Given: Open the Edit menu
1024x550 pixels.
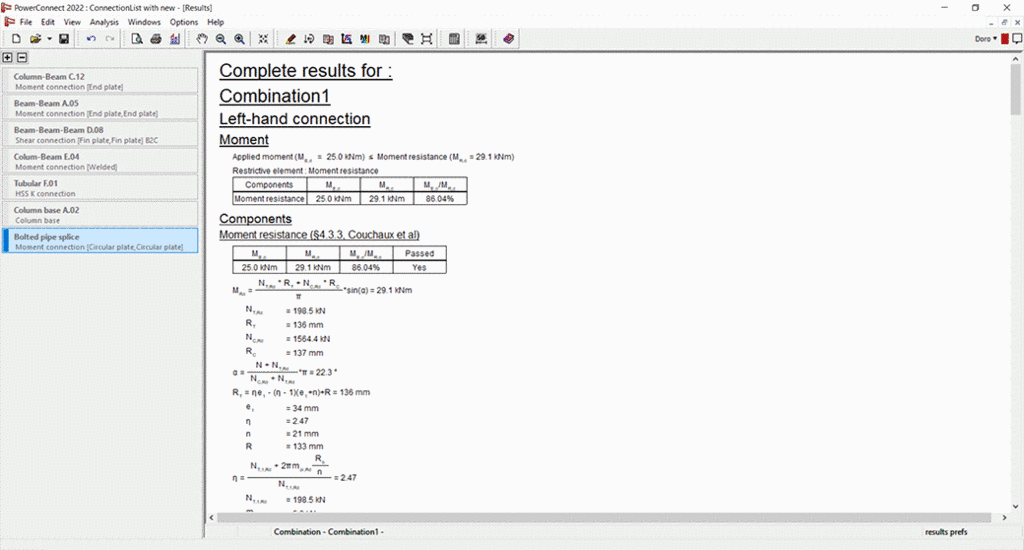Looking at the screenshot, I should pos(48,22).
